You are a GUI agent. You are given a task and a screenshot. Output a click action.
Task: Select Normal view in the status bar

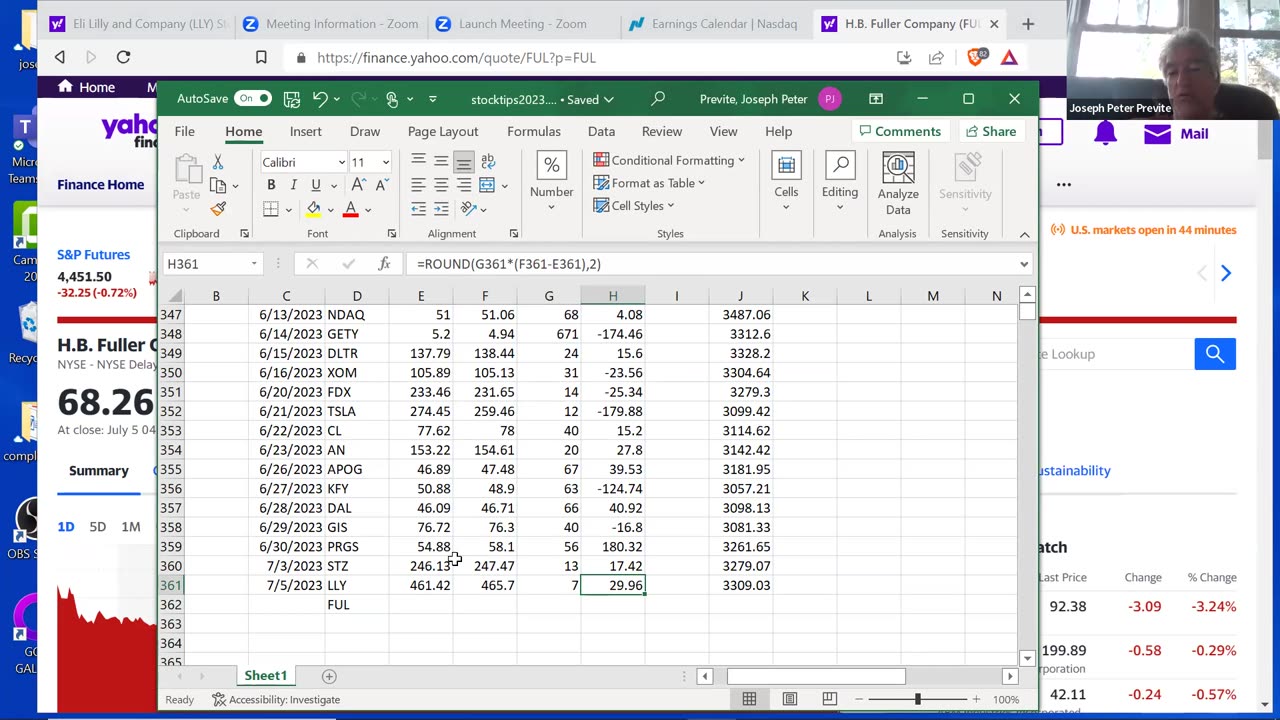point(749,699)
